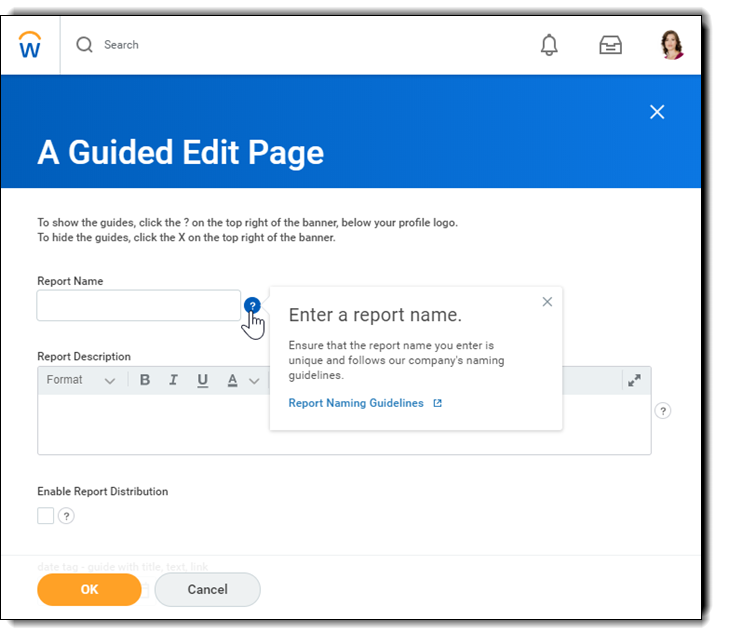This screenshot has width=732, height=635.
Task: Click the Report Name input field
Action: pyautogui.click(x=139, y=305)
